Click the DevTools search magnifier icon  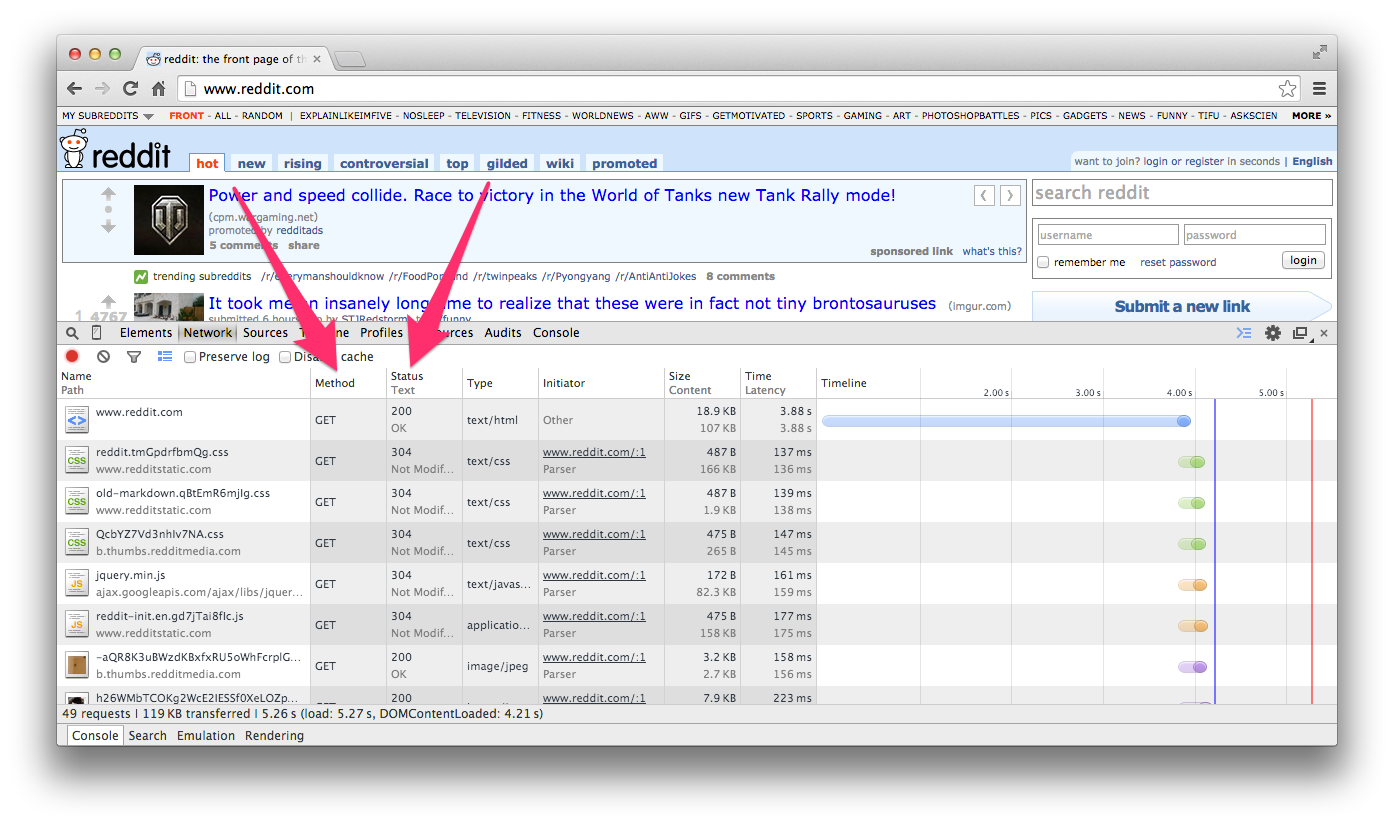pyautogui.click(x=72, y=333)
